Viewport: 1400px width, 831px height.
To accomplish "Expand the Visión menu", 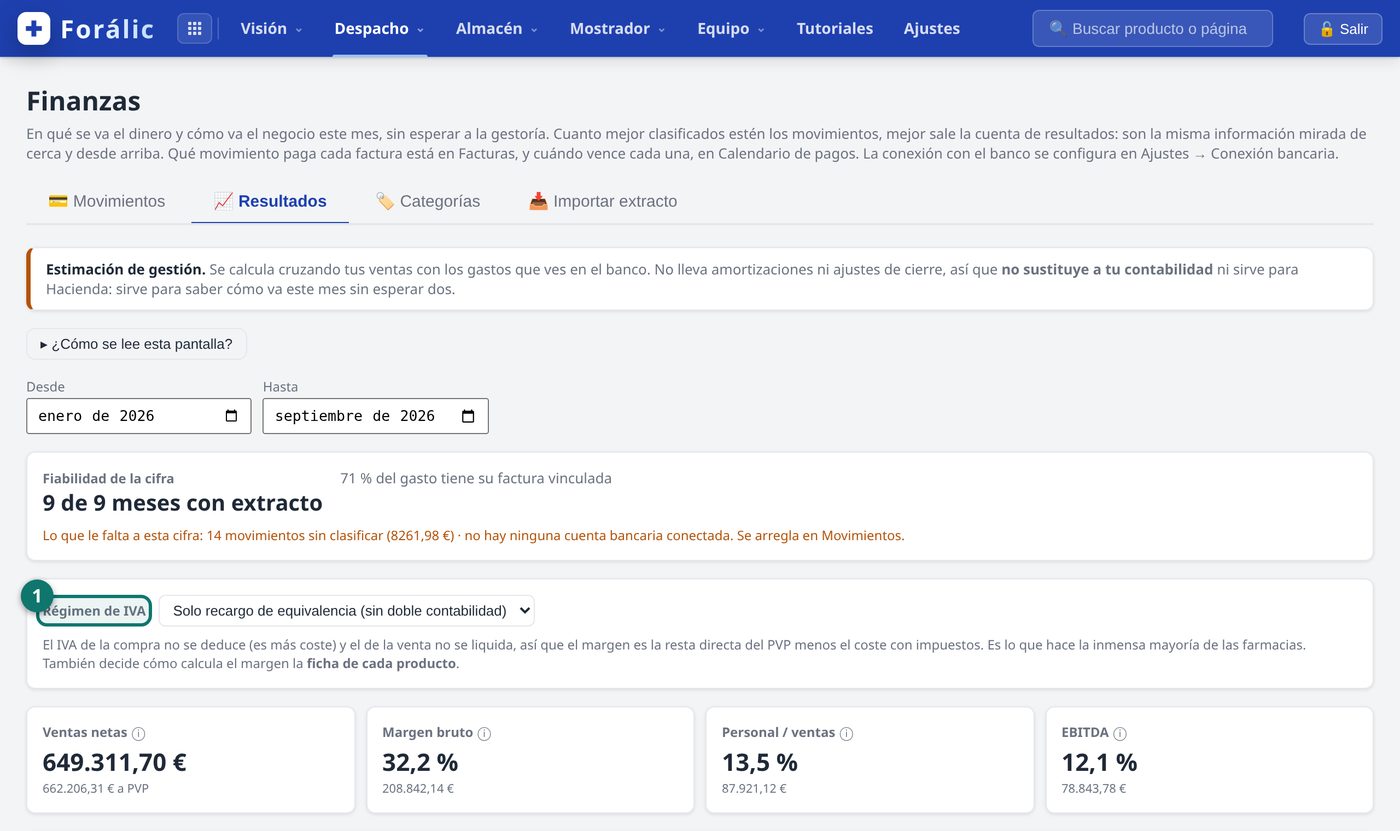I will (271, 29).
